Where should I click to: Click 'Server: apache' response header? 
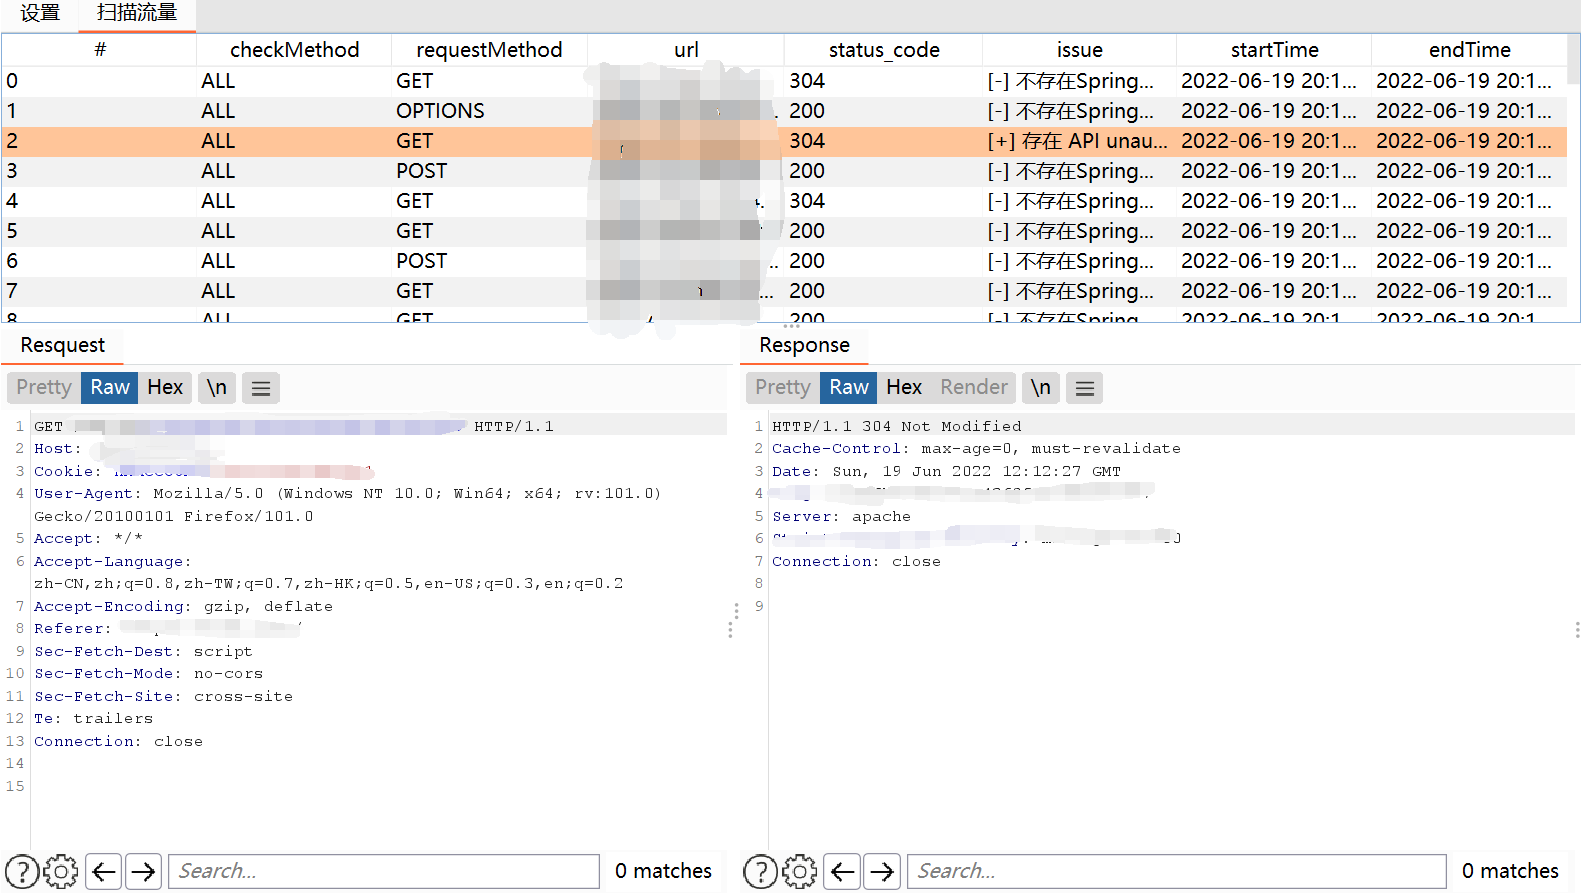coord(841,516)
